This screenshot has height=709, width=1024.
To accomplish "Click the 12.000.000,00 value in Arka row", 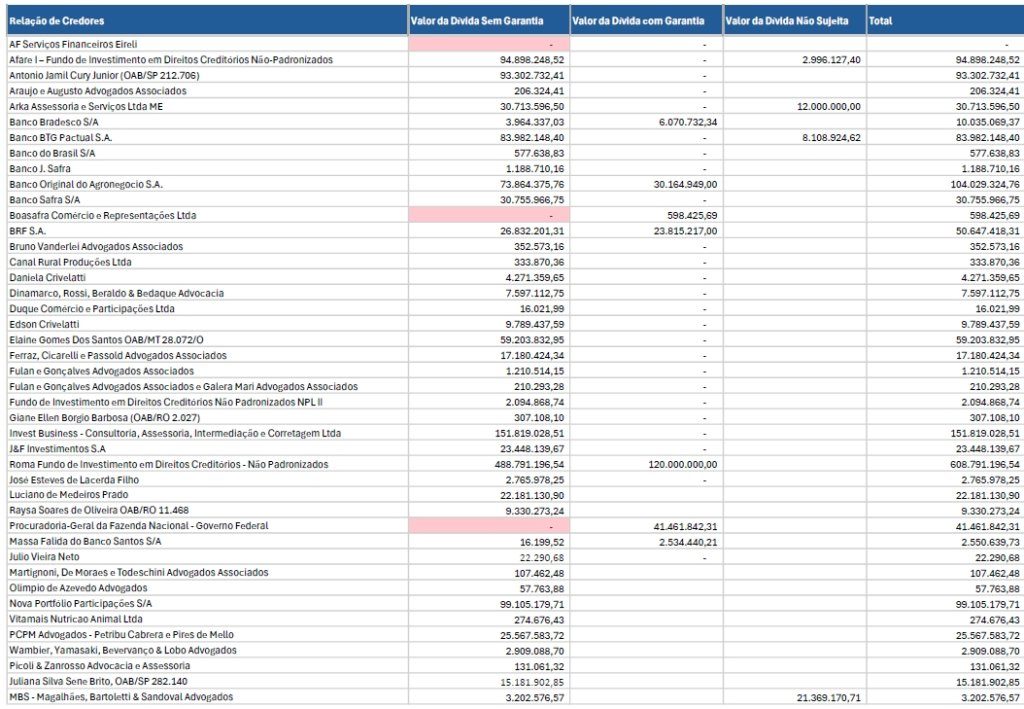I will click(x=828, y=107).
